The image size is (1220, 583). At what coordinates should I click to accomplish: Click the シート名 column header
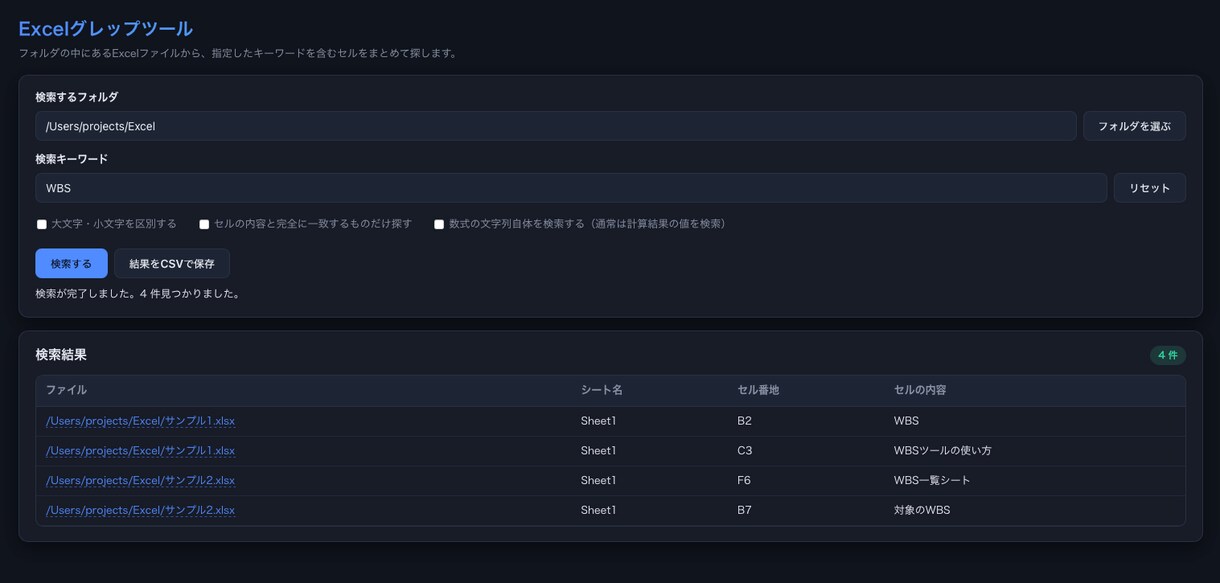602,390
